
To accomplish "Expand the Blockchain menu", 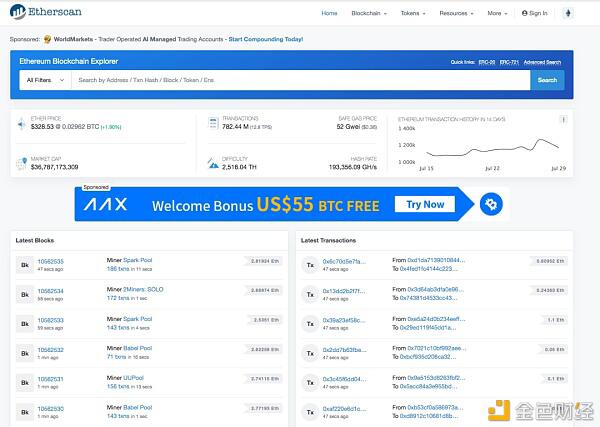I will [x=369, y=13].
